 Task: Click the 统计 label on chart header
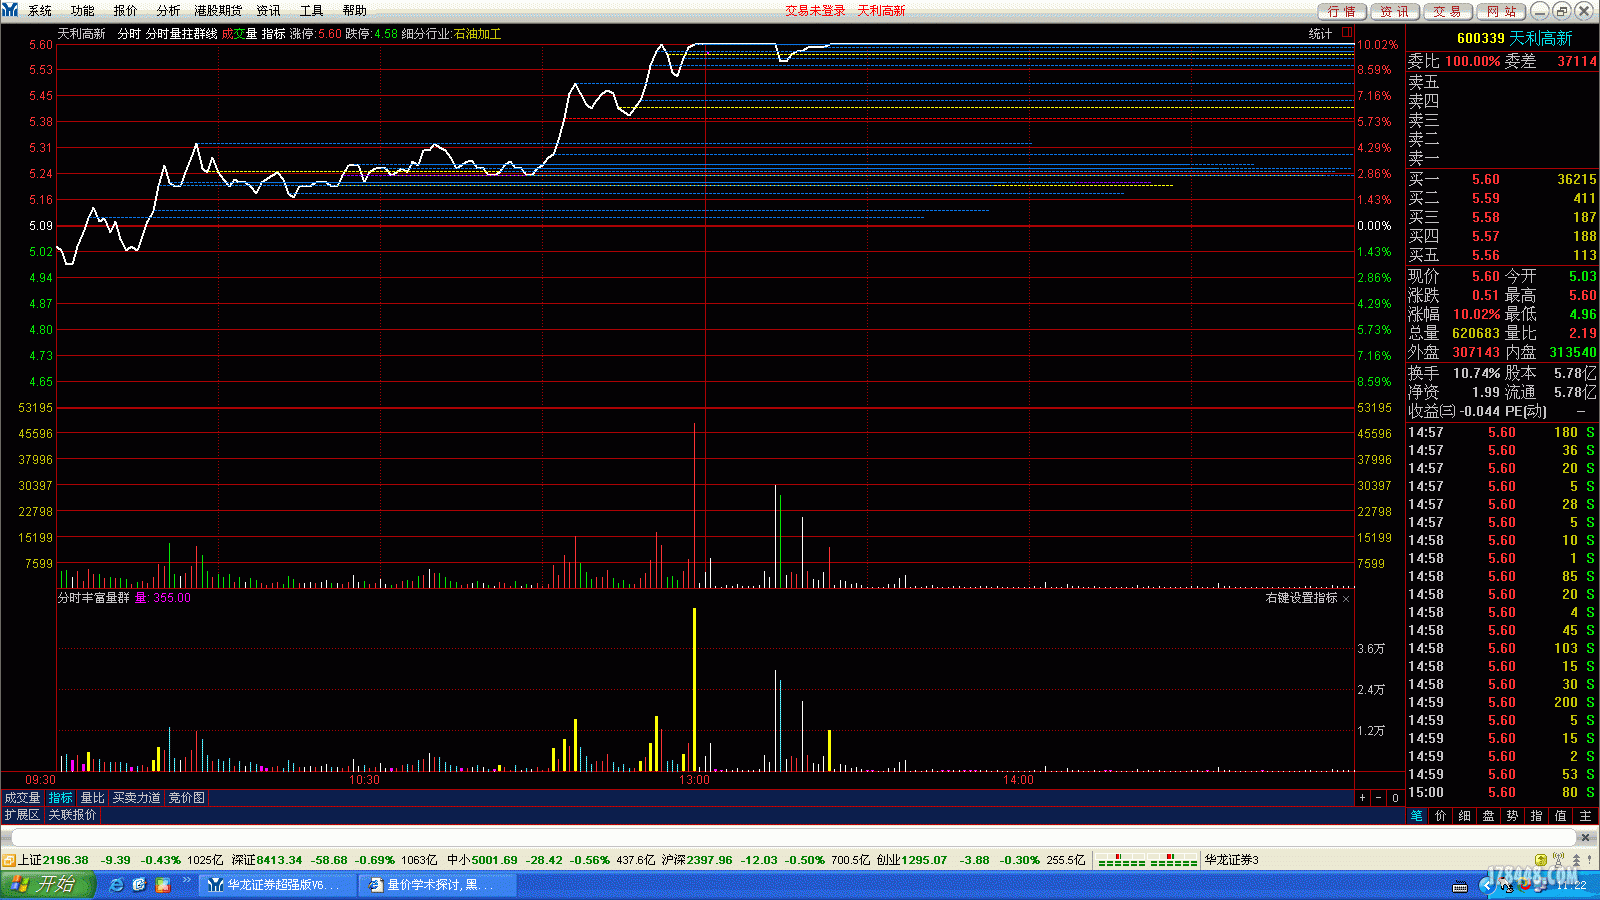tap(1320, 34)
